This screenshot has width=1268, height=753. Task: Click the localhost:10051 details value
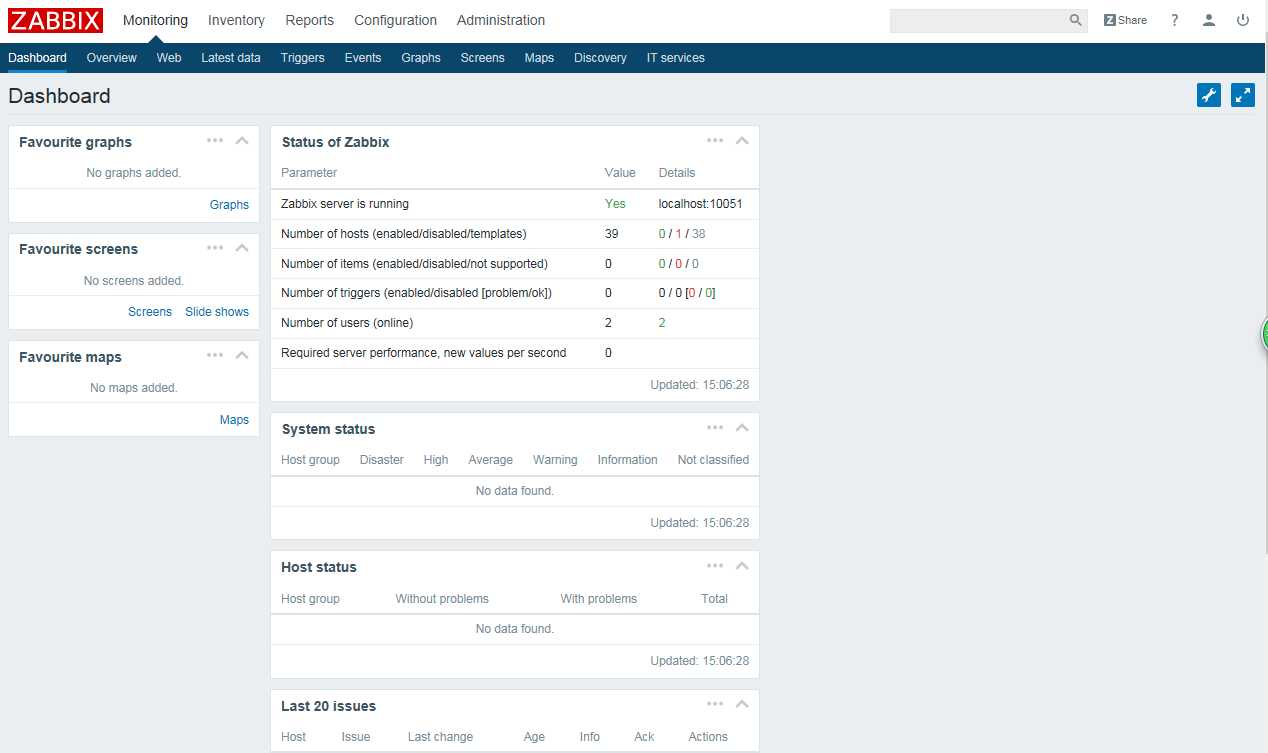coord(700,203)
